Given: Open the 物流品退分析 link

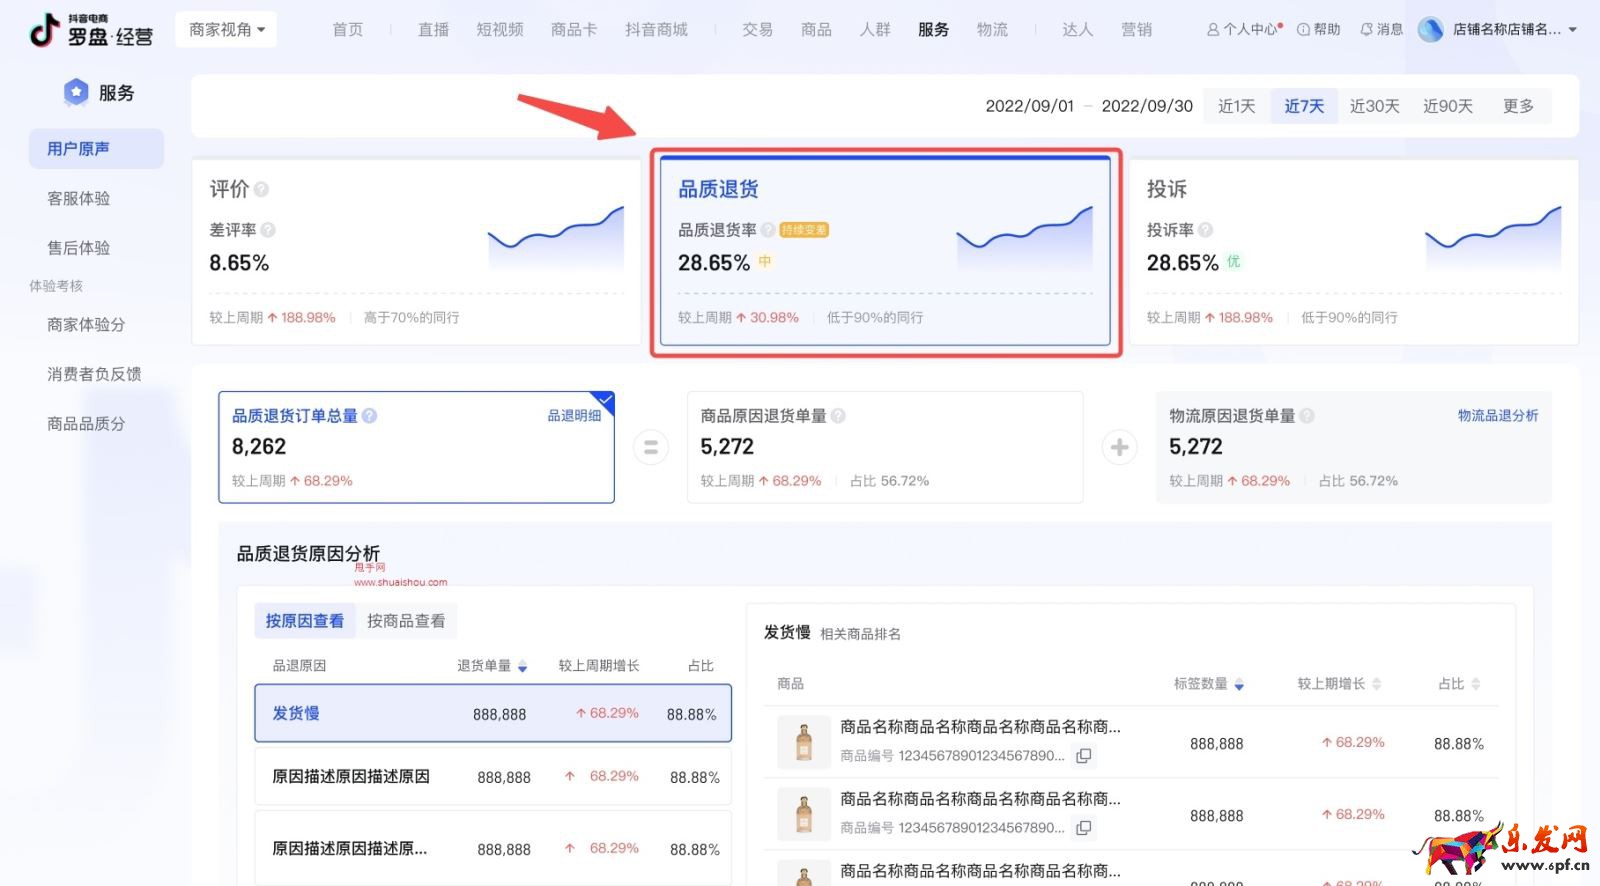Looking at the screenshot, I should pyautogui.click(x=1498, y=416).
